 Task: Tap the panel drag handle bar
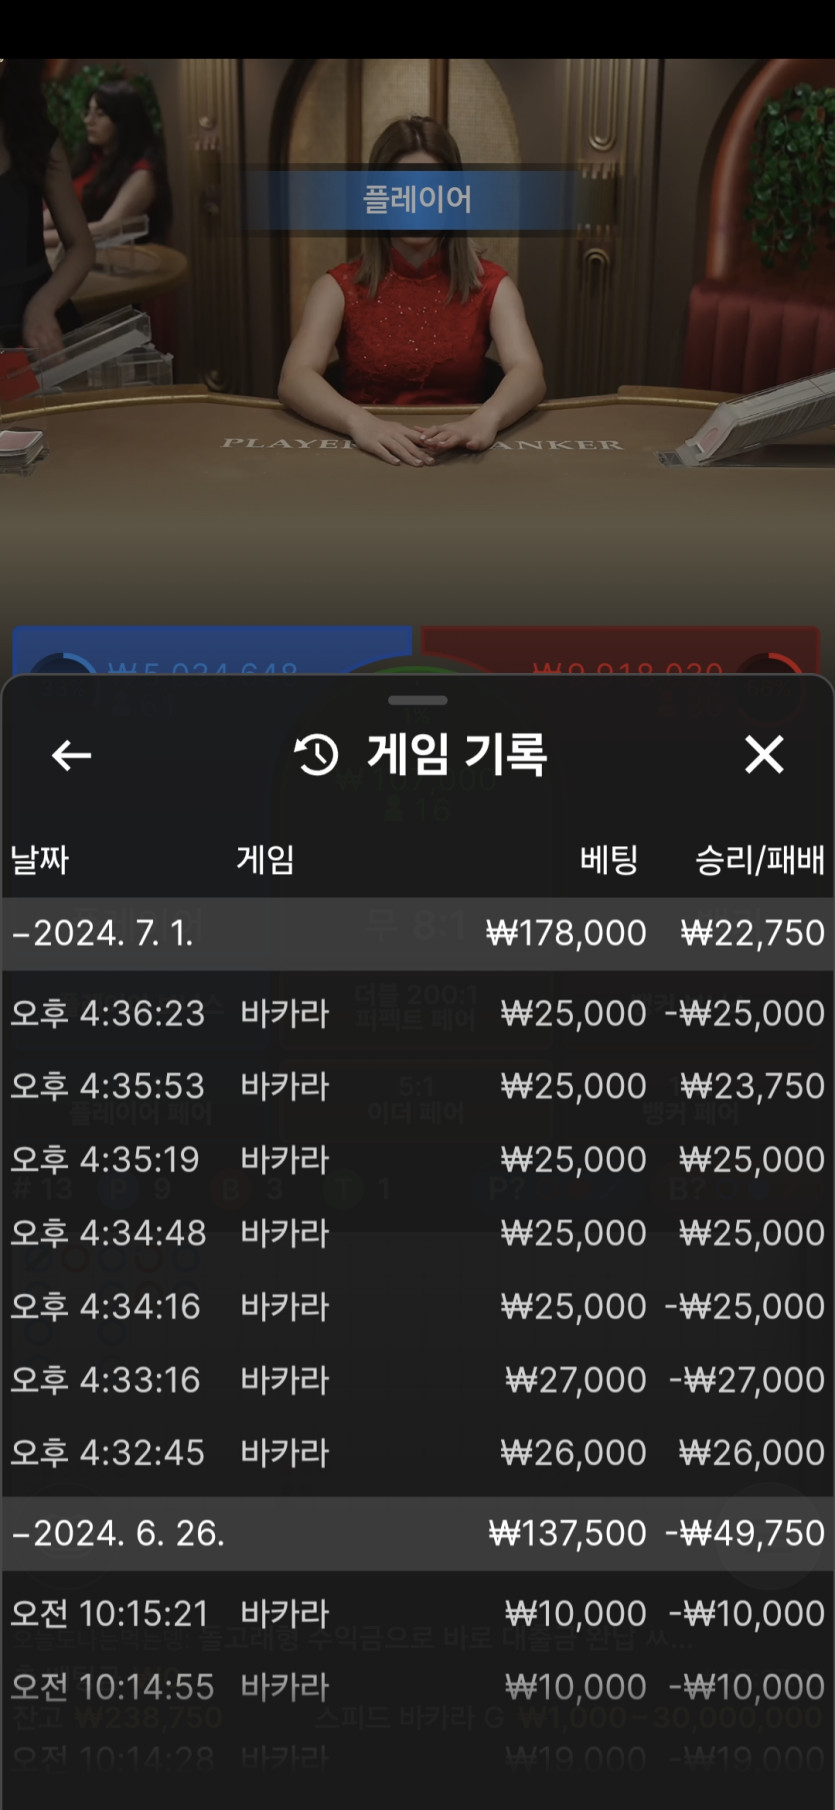point(418,700)
